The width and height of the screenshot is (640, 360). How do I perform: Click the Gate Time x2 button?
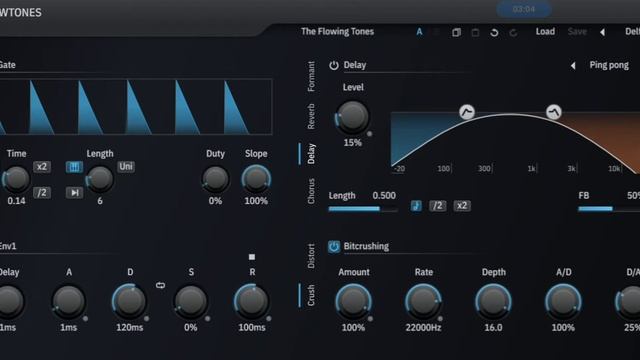click(x=42, y=167)
